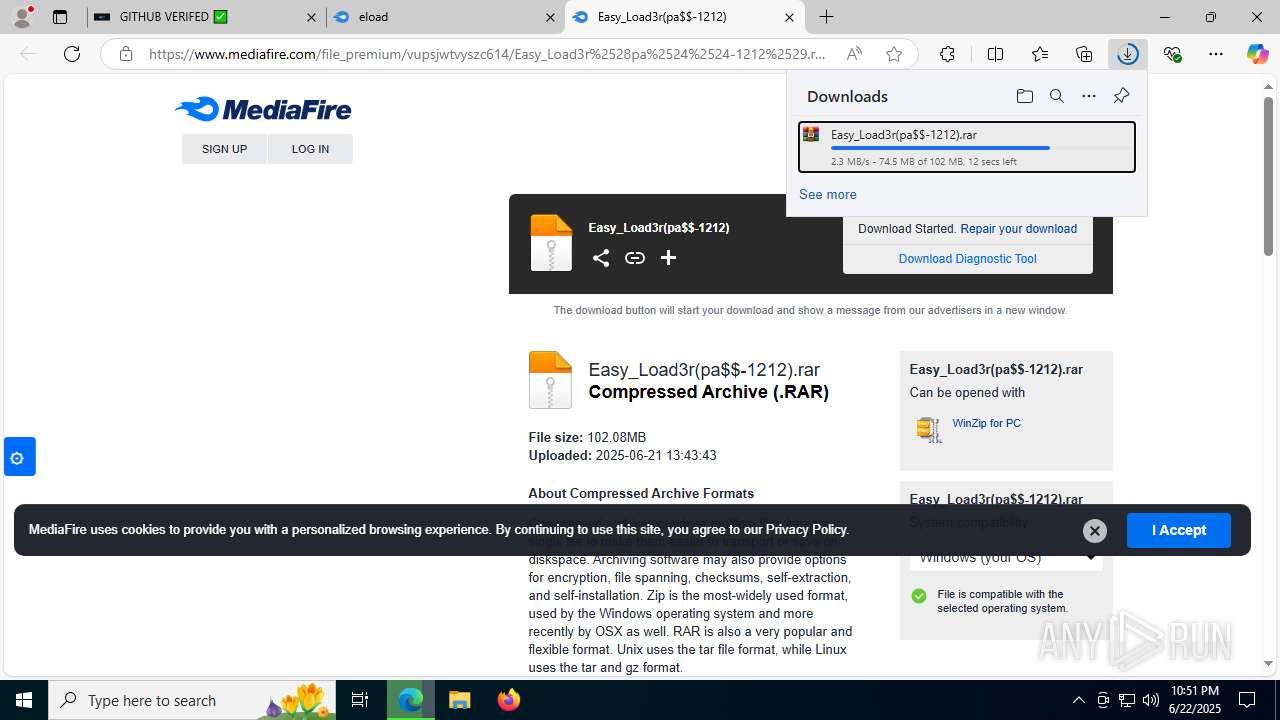Image resolution: width=1280 pixels, height=720 pixels.
Task: Click the WinZip icon
Action: tap(928, 429)
